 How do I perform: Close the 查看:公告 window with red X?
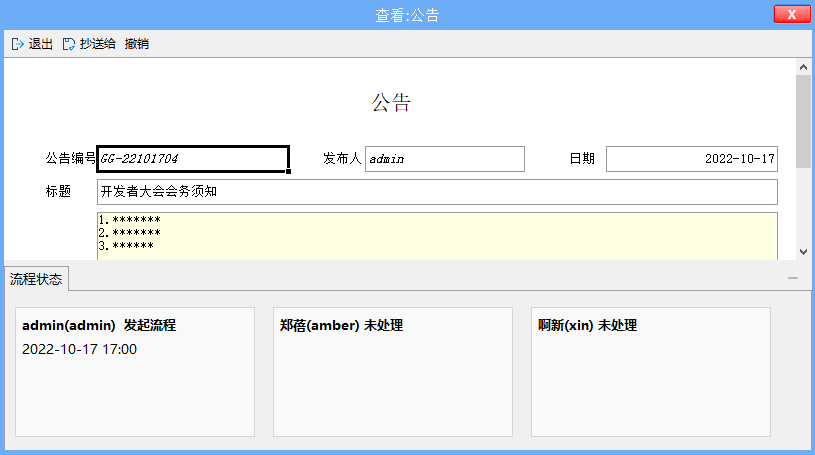(792, 14)
